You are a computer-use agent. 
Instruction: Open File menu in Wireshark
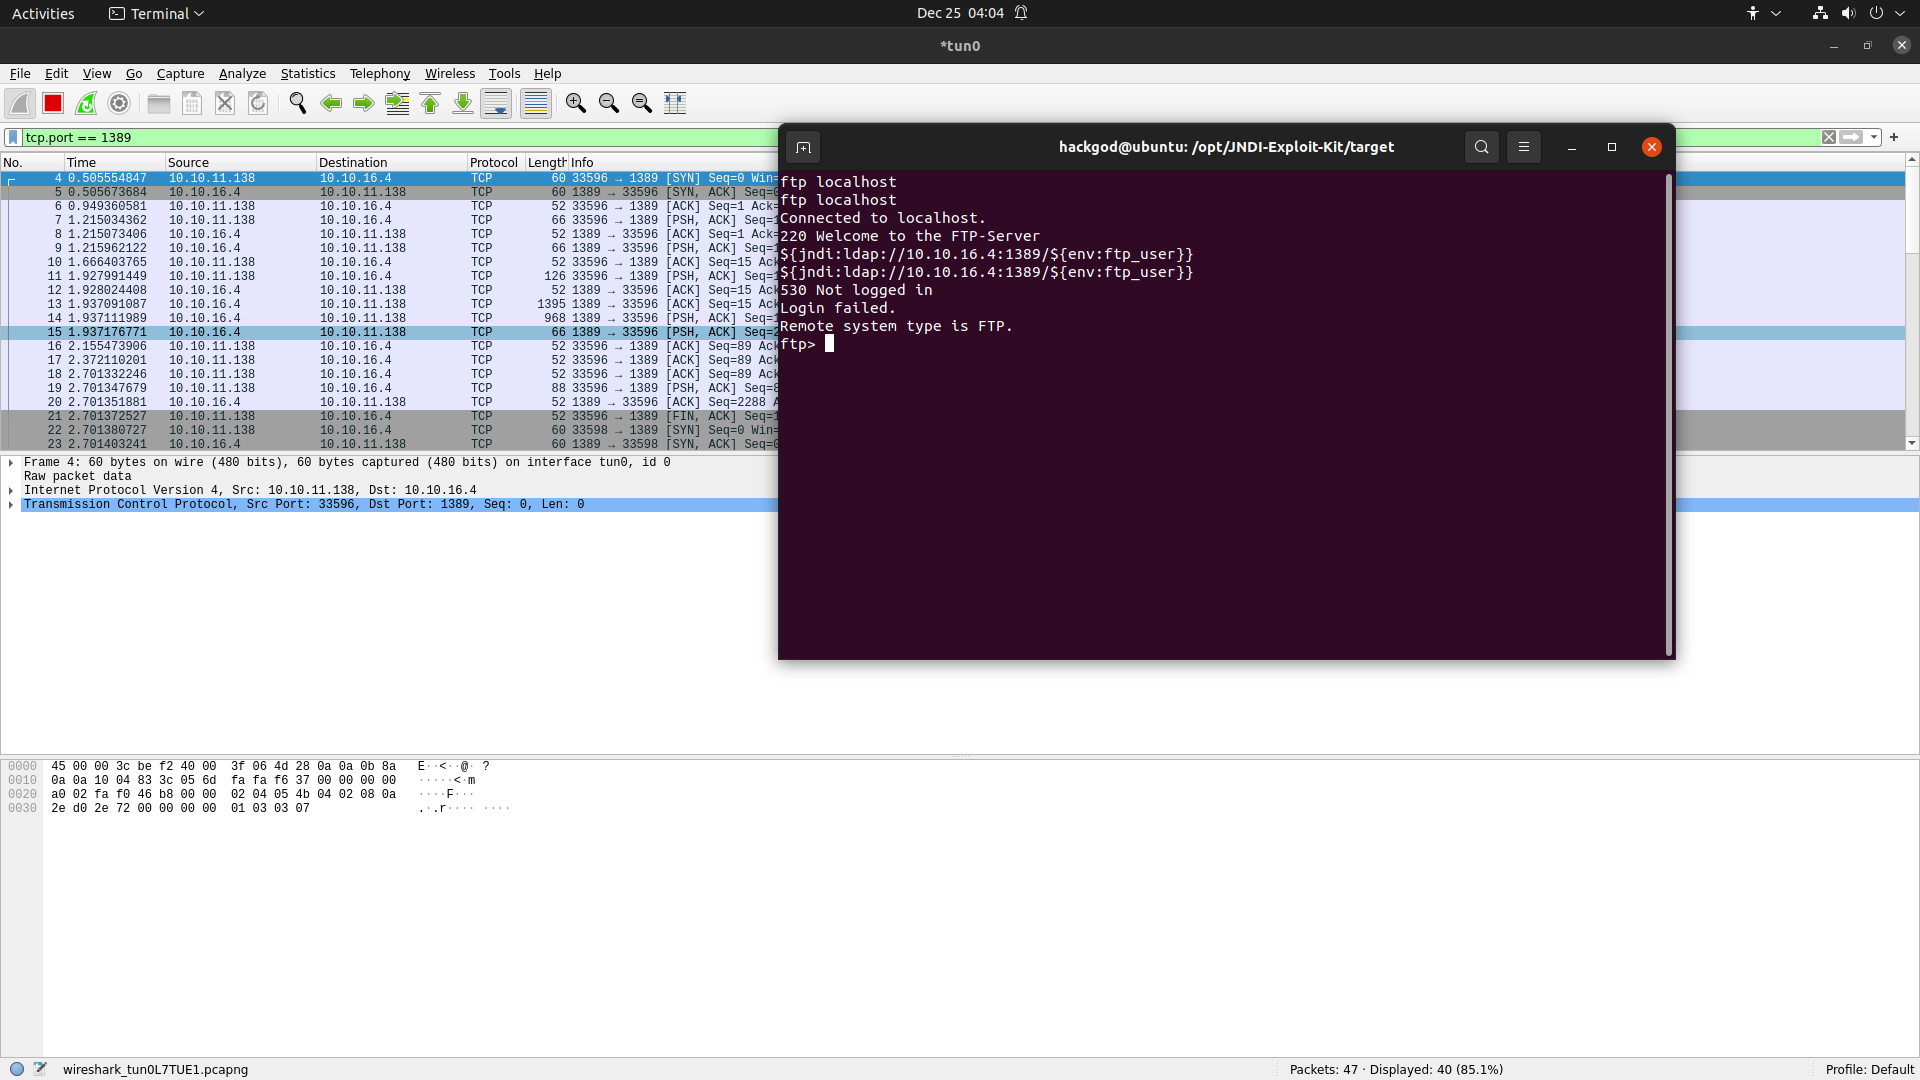pos(20,74)
